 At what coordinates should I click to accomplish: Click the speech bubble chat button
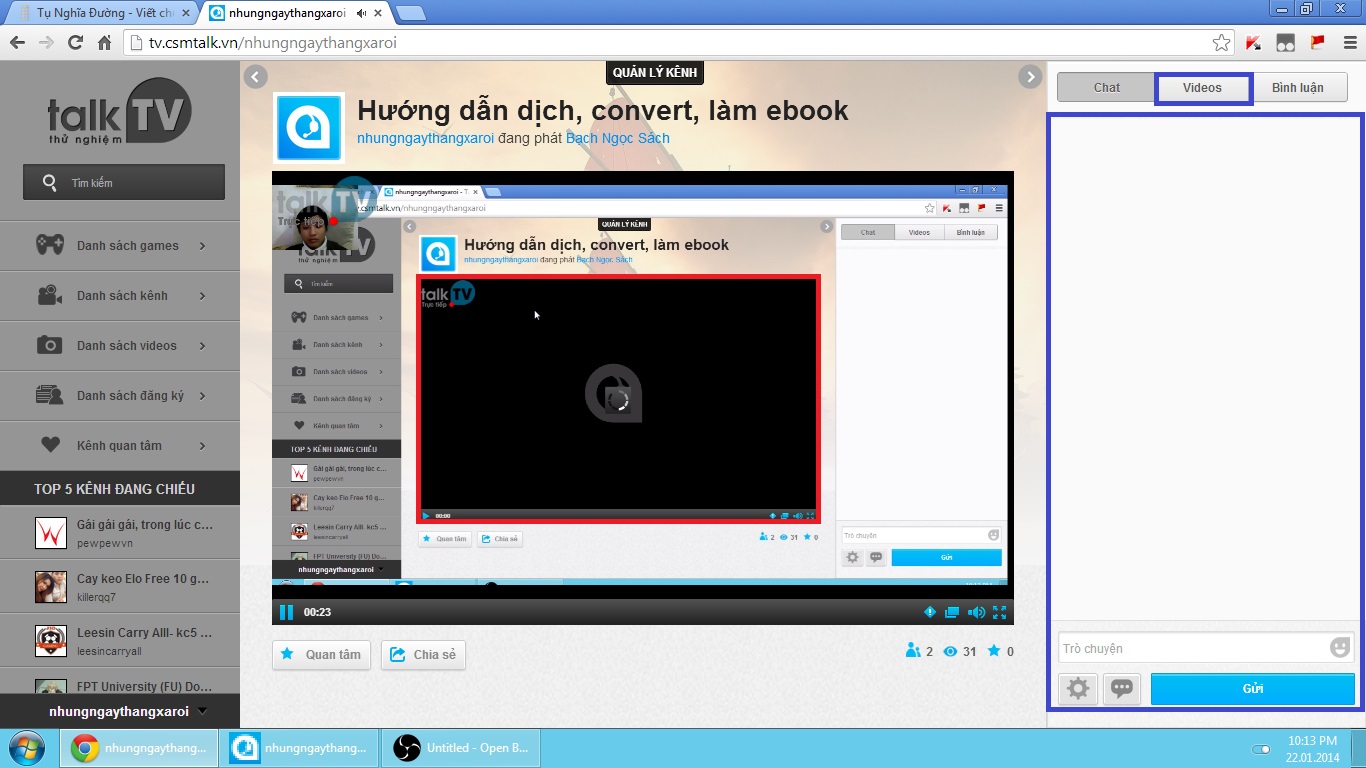coord(1121,689)
